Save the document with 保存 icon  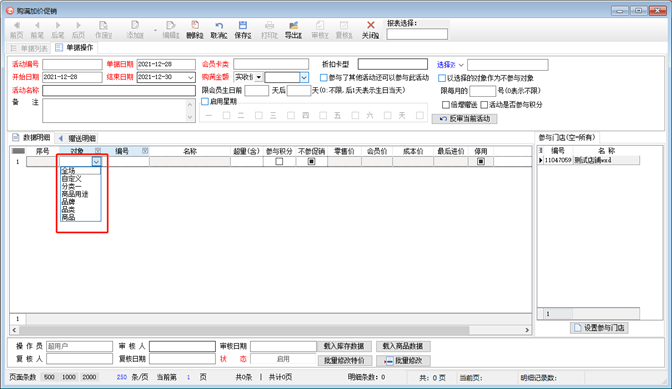pyautogui.click(x=243, y=25)
